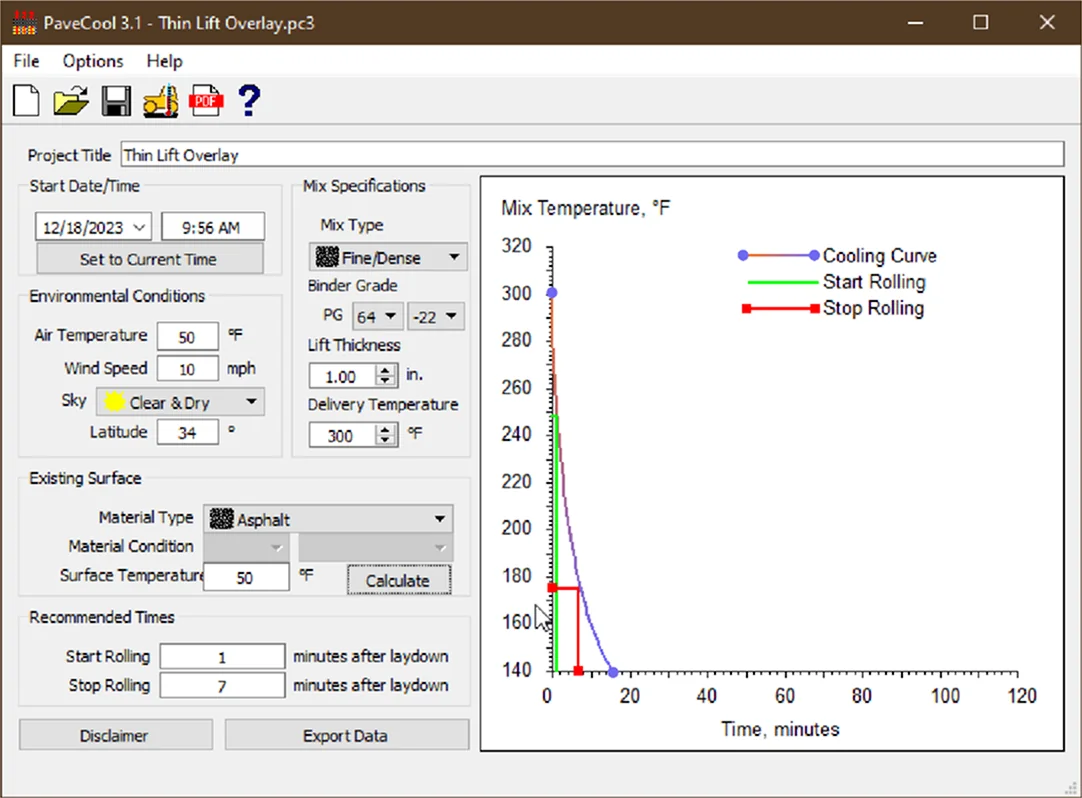Open help via the question mark icon
Viewport: 1082px width, 798px height.
click(x=249, y=100)
